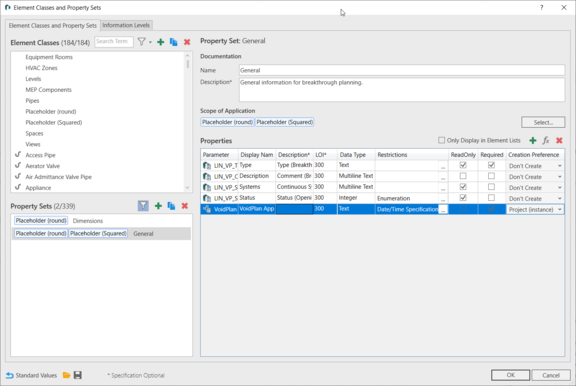Viewport: 576px width, 386px height.
Task: Delete the selected property set
Action: (x=185, y=206)
